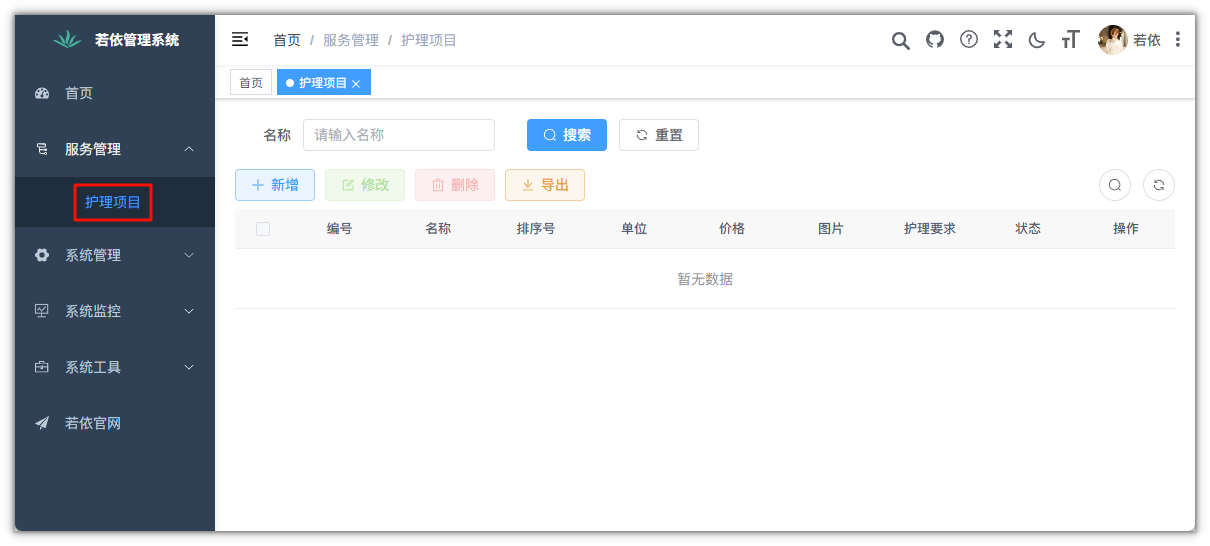This screenshot has height=546, width=1210.
Task: Expand the 系统管理 menu chevron
Action: tap(189, 255)
